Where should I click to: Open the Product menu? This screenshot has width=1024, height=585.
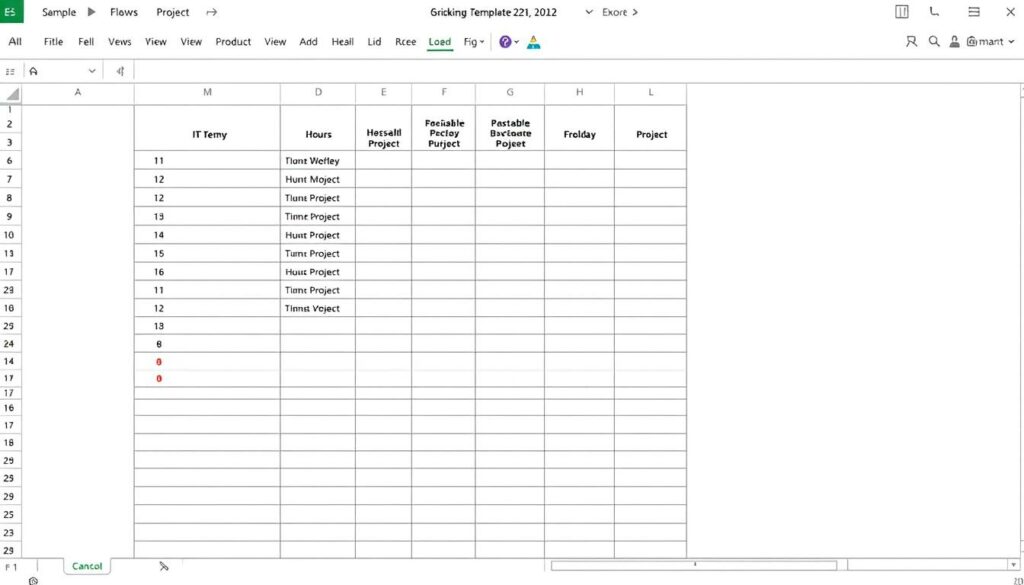pyautogui.click(x=233, y=42)
